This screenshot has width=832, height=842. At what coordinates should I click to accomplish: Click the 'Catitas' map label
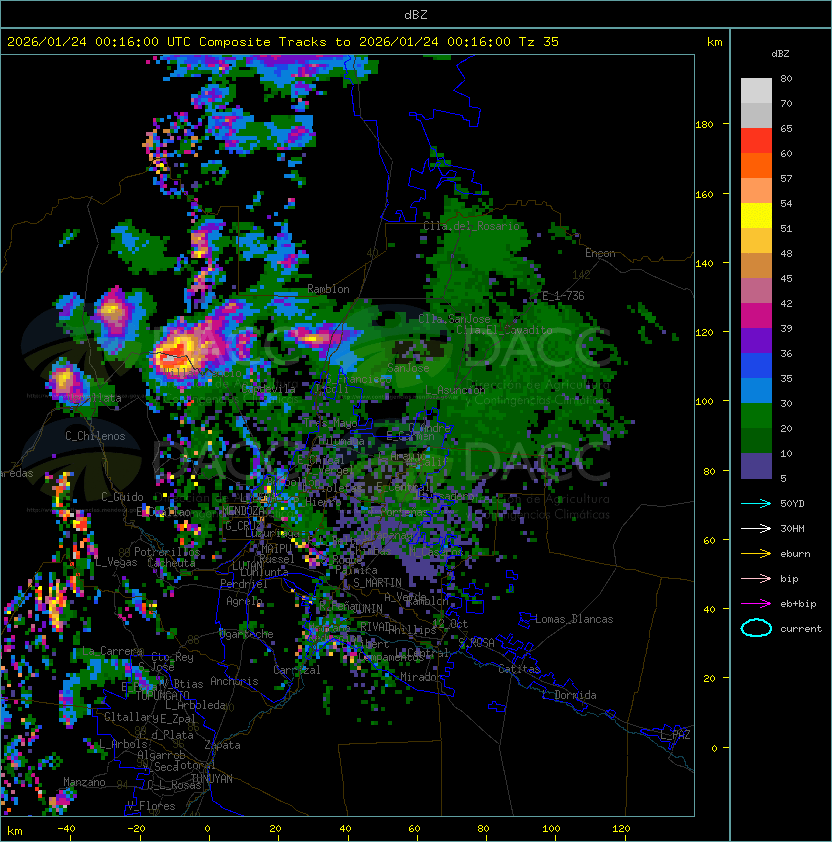(x=519, y=669)
